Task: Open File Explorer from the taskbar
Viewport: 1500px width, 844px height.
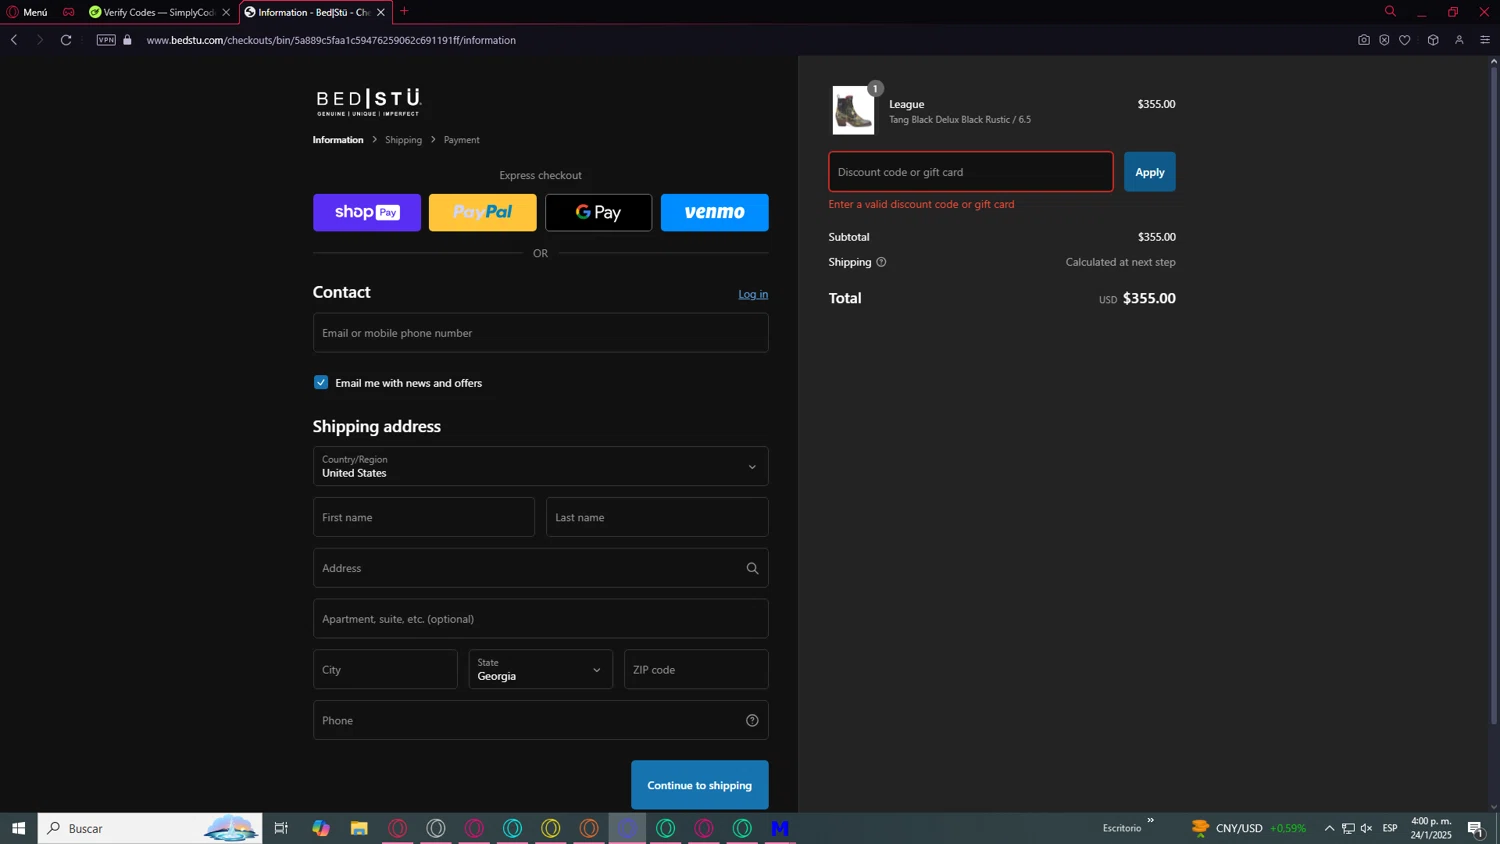Action: [x=359, y=828]
